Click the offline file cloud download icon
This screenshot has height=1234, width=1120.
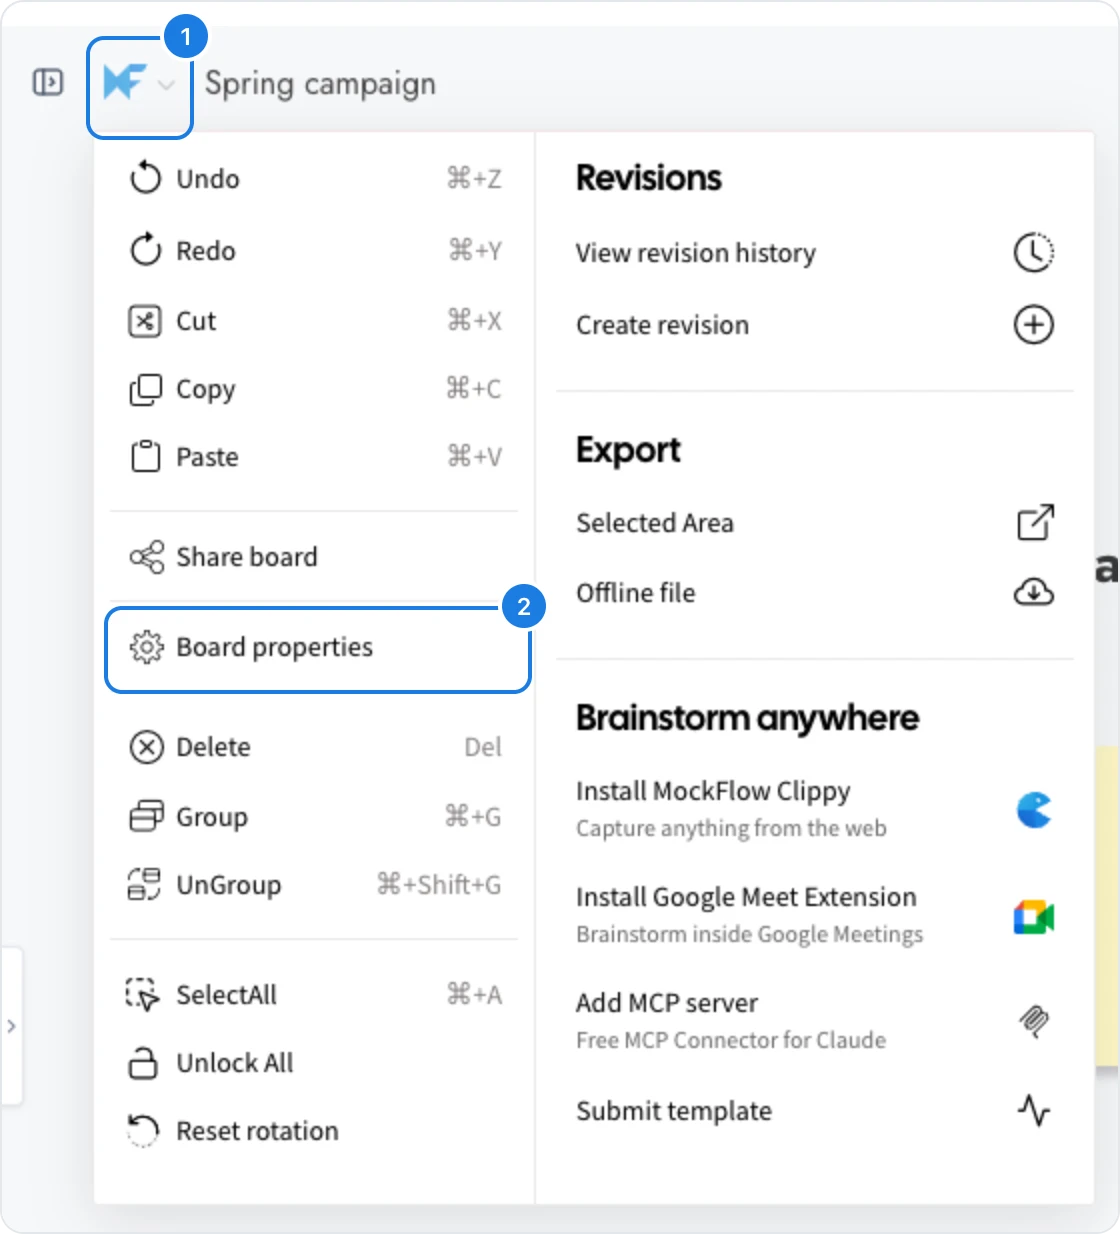point(1034,592)
